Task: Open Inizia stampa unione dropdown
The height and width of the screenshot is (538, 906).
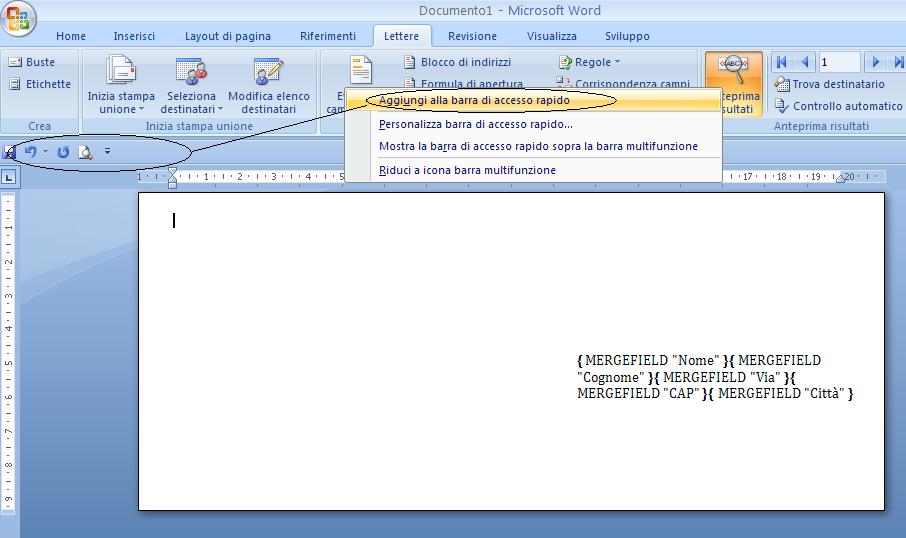Action: tap(121, 85)
